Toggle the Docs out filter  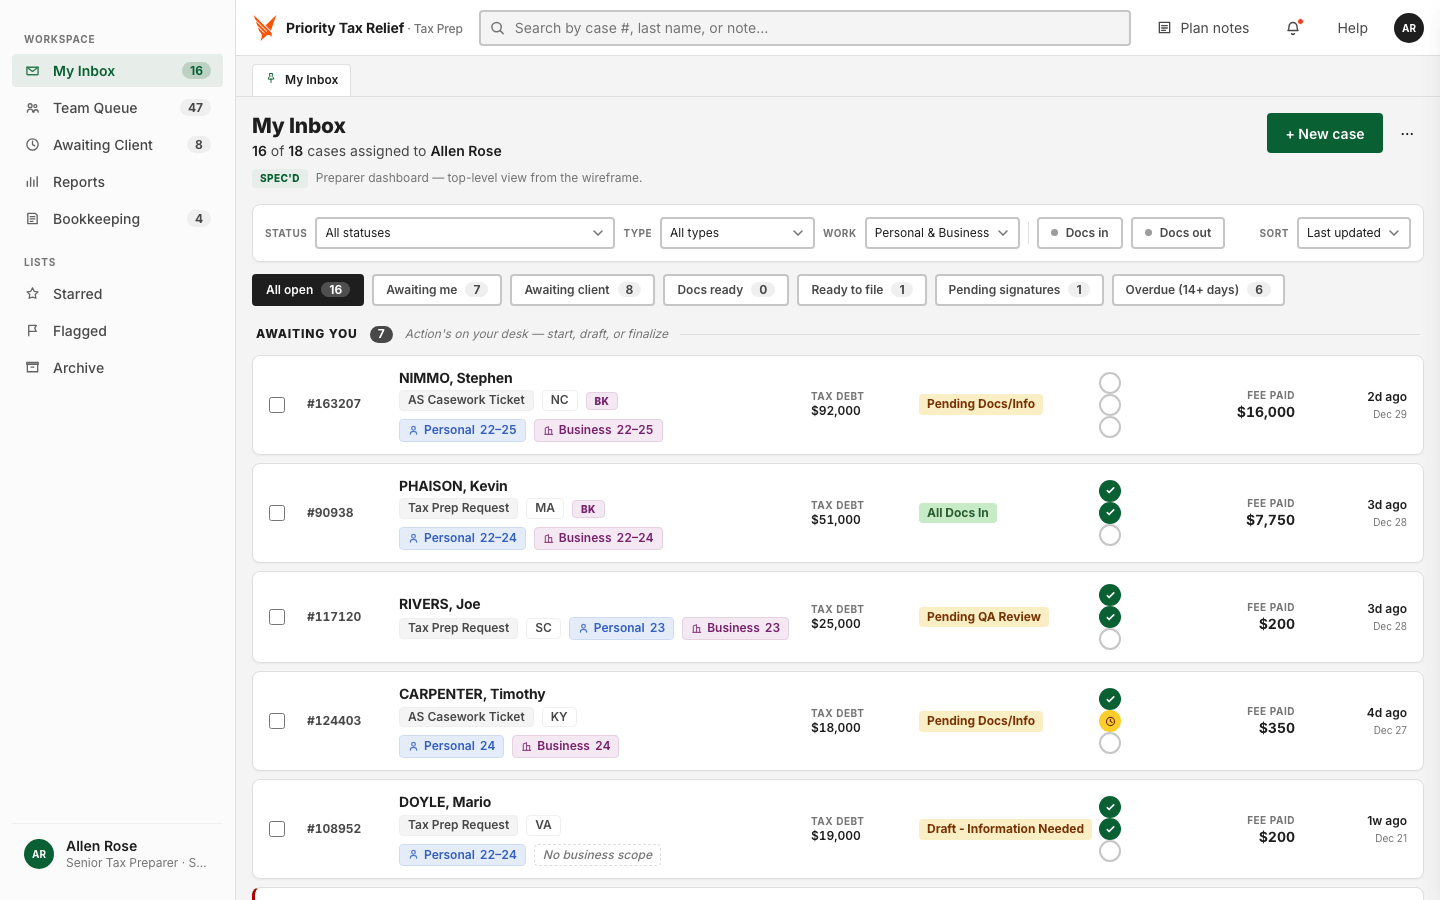pos(1178,233)
